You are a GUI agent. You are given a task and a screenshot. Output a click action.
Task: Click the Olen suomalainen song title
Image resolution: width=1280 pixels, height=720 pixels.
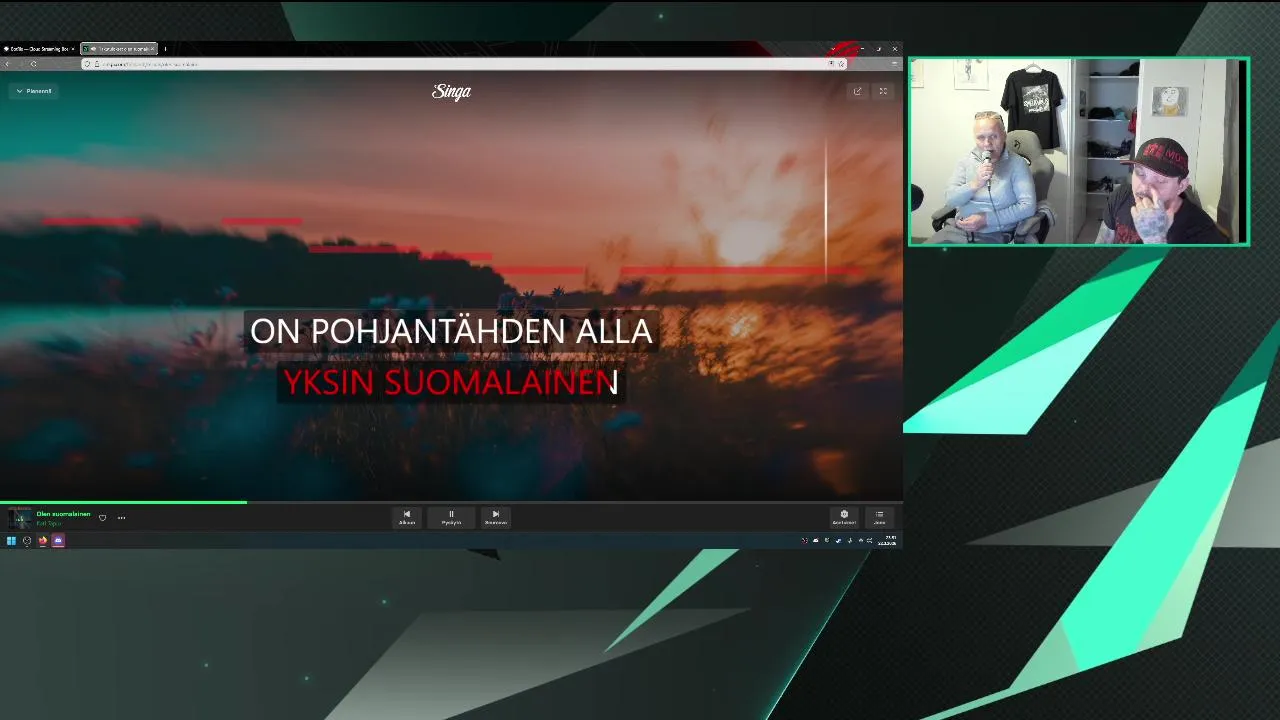(x=63, y=514)
